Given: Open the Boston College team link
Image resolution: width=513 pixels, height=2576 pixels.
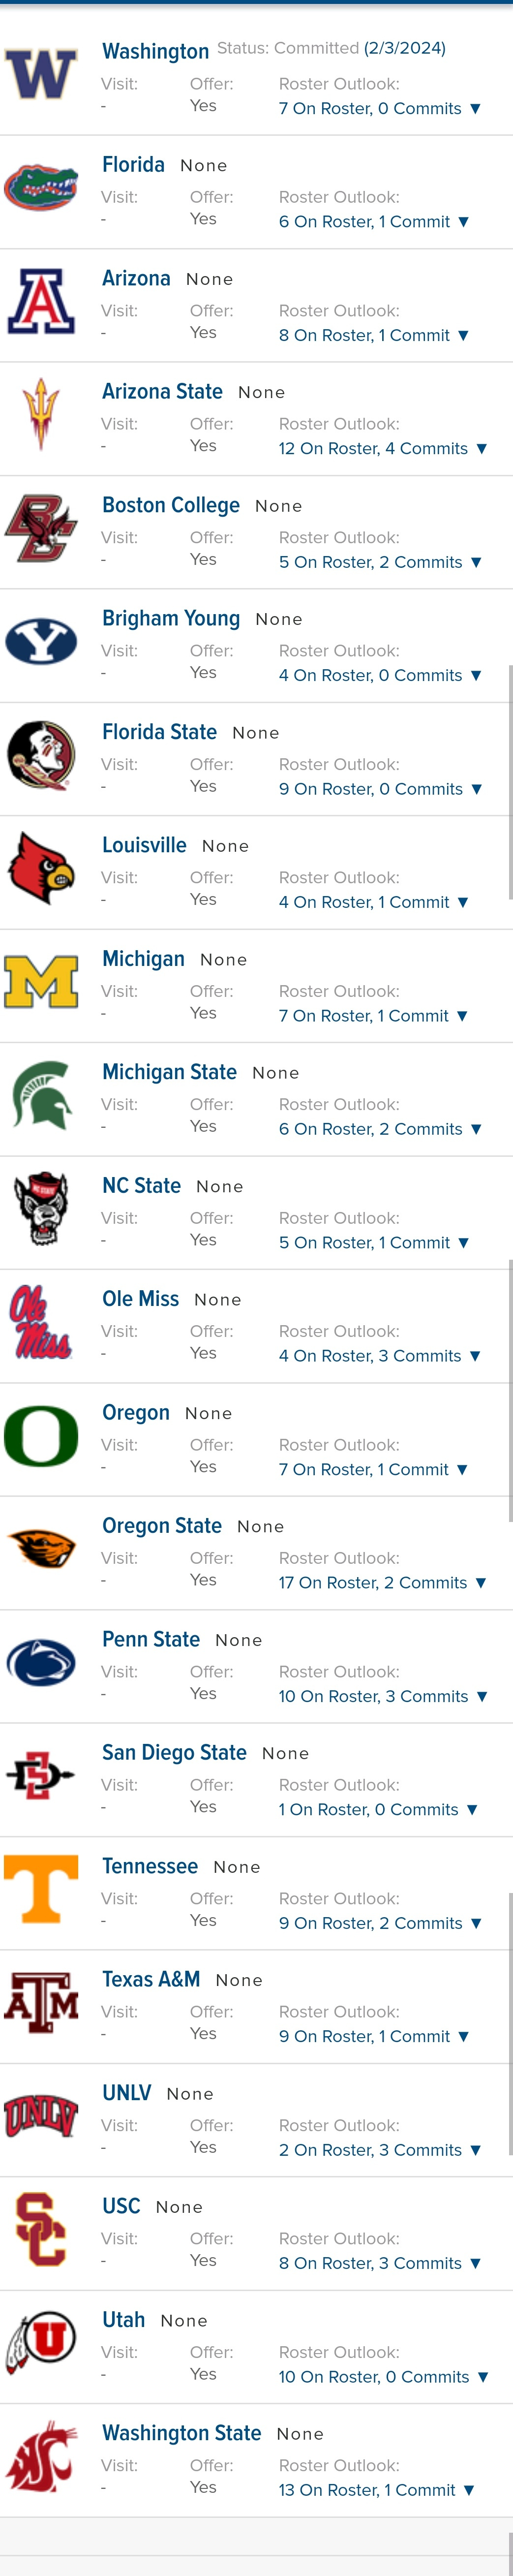Looking at the screenshot, I should (171, 505).
